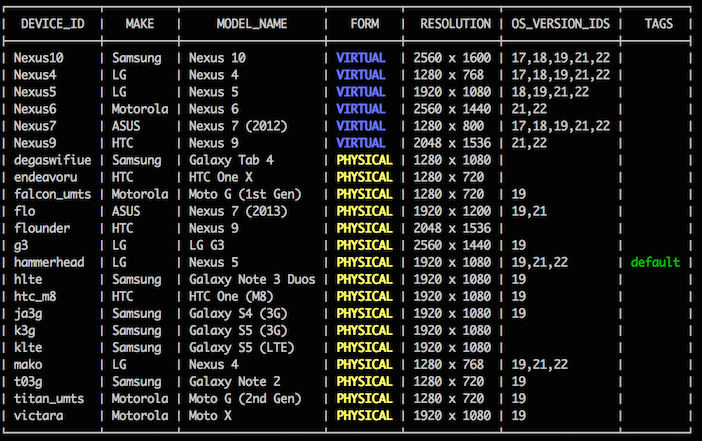Click the k3g device ID

coord(25,330)
